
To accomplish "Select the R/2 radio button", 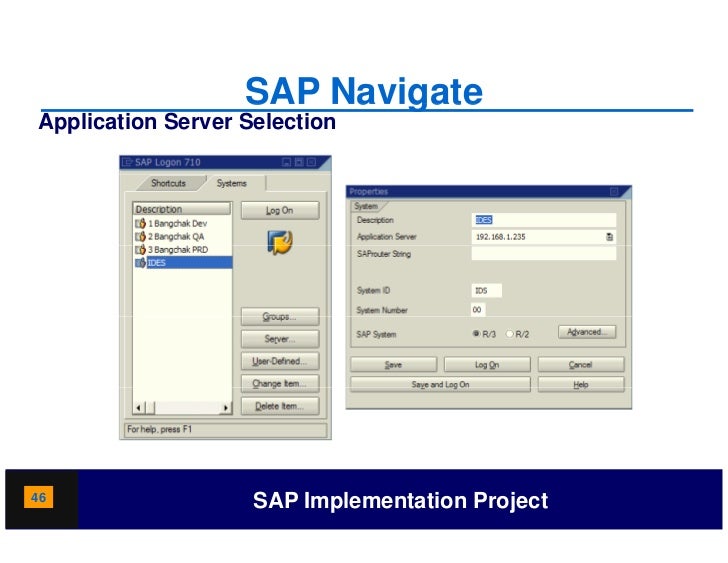I will [509, 333].
